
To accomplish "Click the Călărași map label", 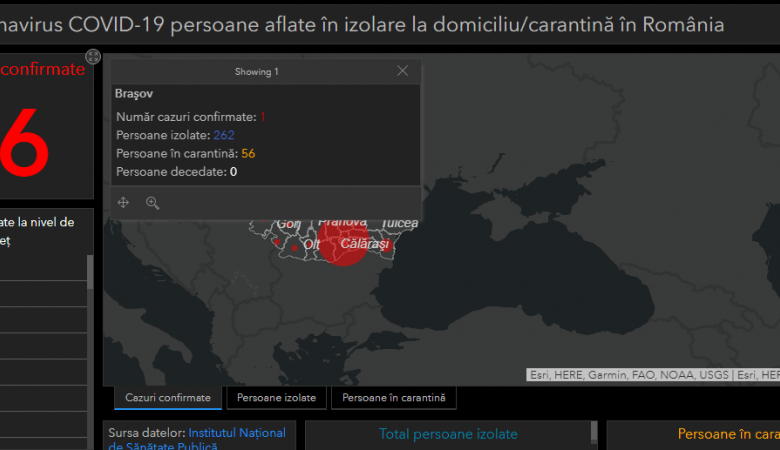I will coord(365,244).
